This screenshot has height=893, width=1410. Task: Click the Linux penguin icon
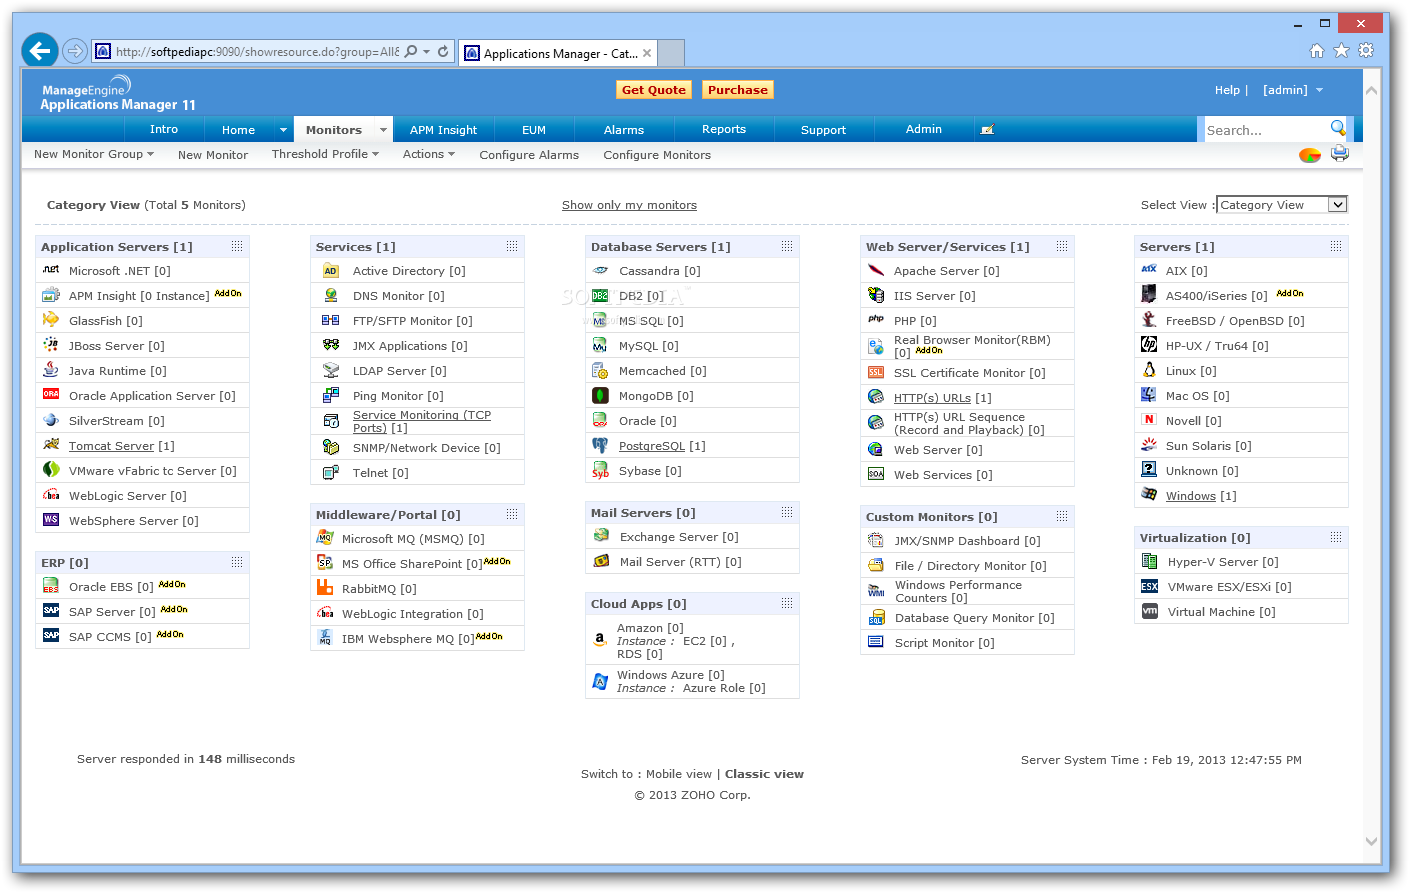coord(1149,370)
